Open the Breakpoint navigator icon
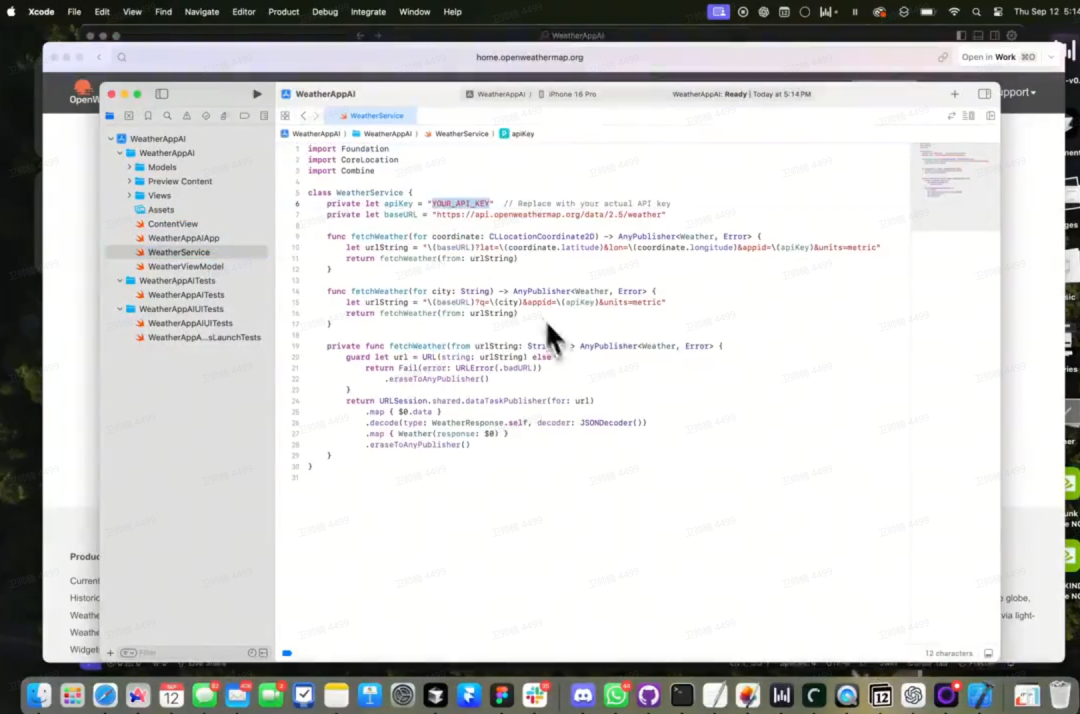The height and width of the screenshot is (714, 1080). tap(245, 116)
